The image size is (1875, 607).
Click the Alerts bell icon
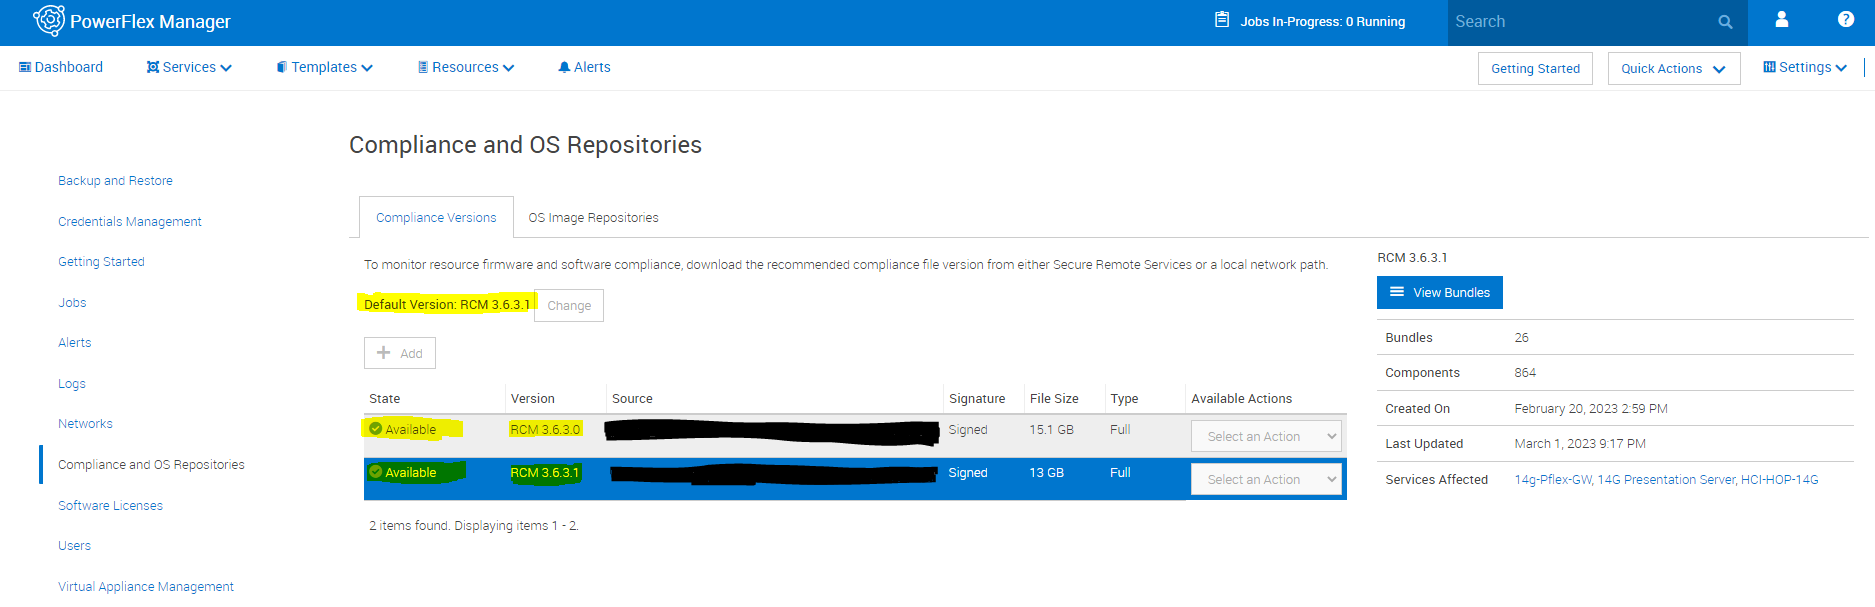(564, 67)
